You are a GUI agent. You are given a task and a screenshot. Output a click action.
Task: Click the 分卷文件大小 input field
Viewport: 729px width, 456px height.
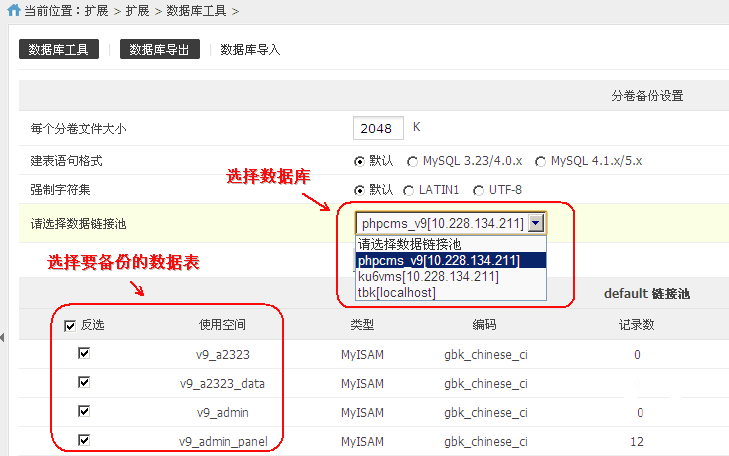pyautogui.click(x=378, y=128)
